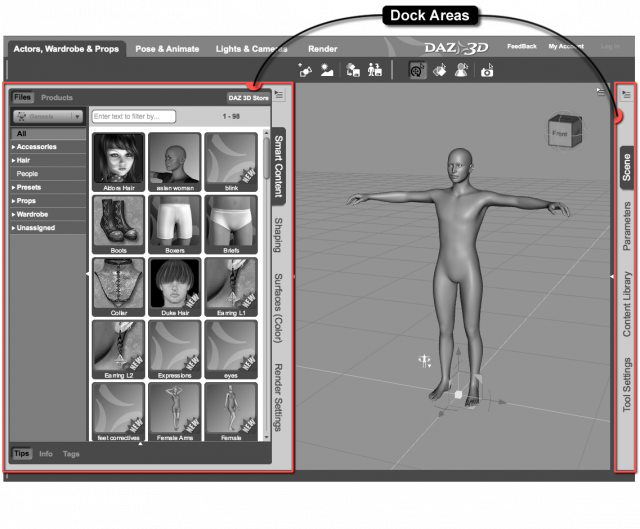
Task: Open the Surfaces (Color) side tab
Action: pyautogui.click(x=278, y=308)
